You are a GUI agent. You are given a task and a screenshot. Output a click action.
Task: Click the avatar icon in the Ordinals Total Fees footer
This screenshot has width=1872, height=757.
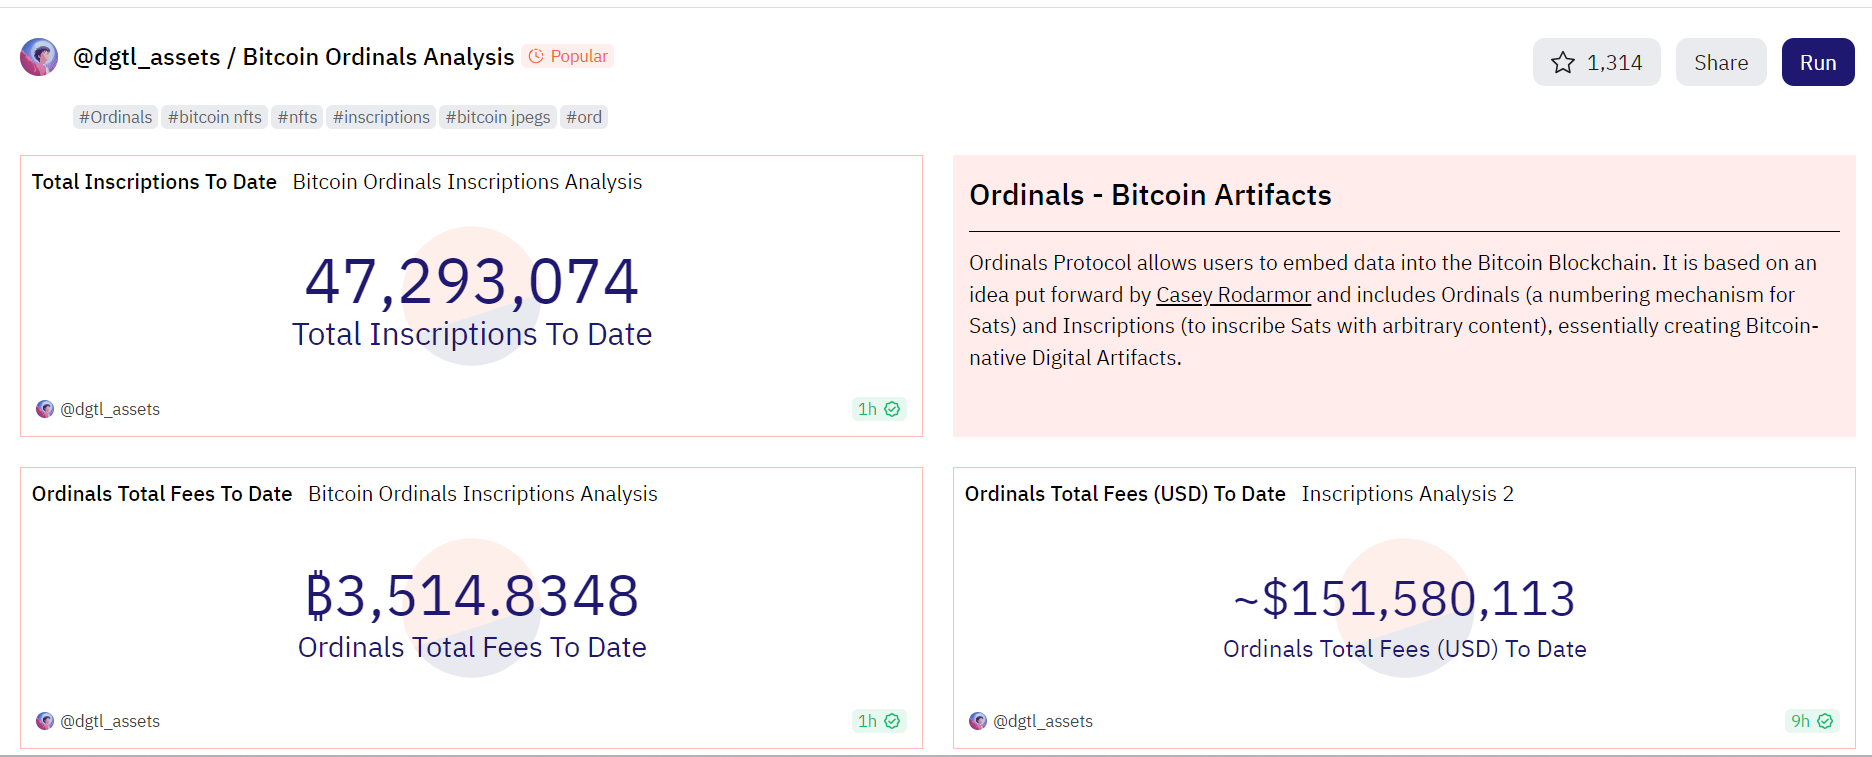click(x=44, y=721)
